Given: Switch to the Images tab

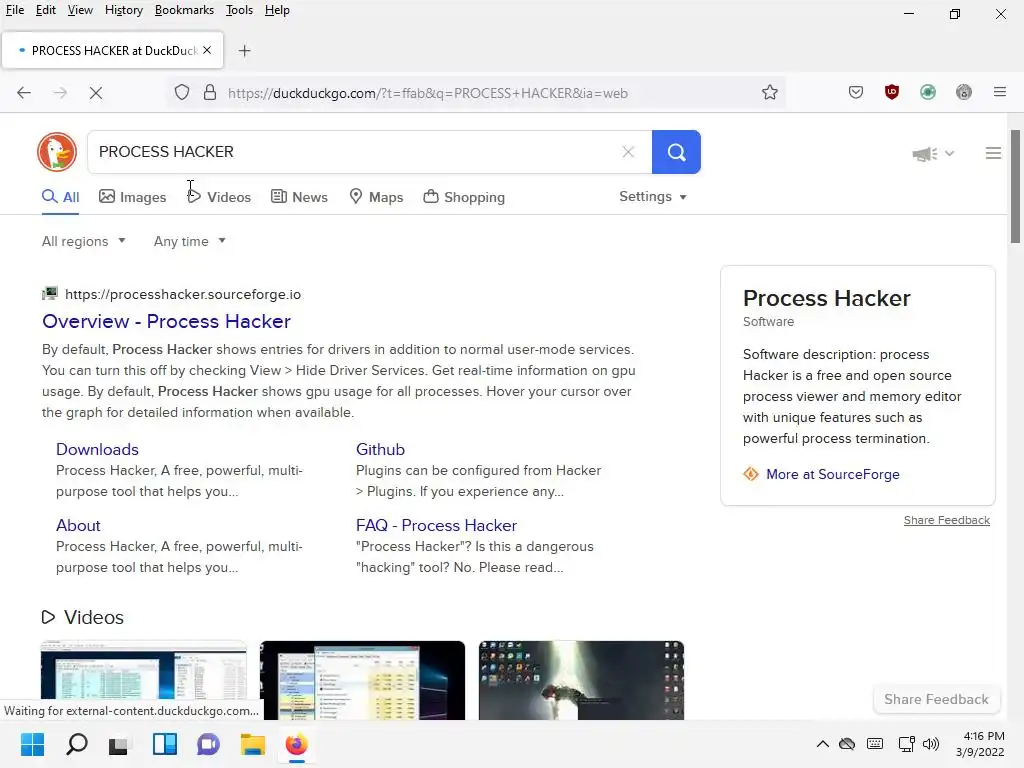Looking at the screenshot, I should 133,197.
